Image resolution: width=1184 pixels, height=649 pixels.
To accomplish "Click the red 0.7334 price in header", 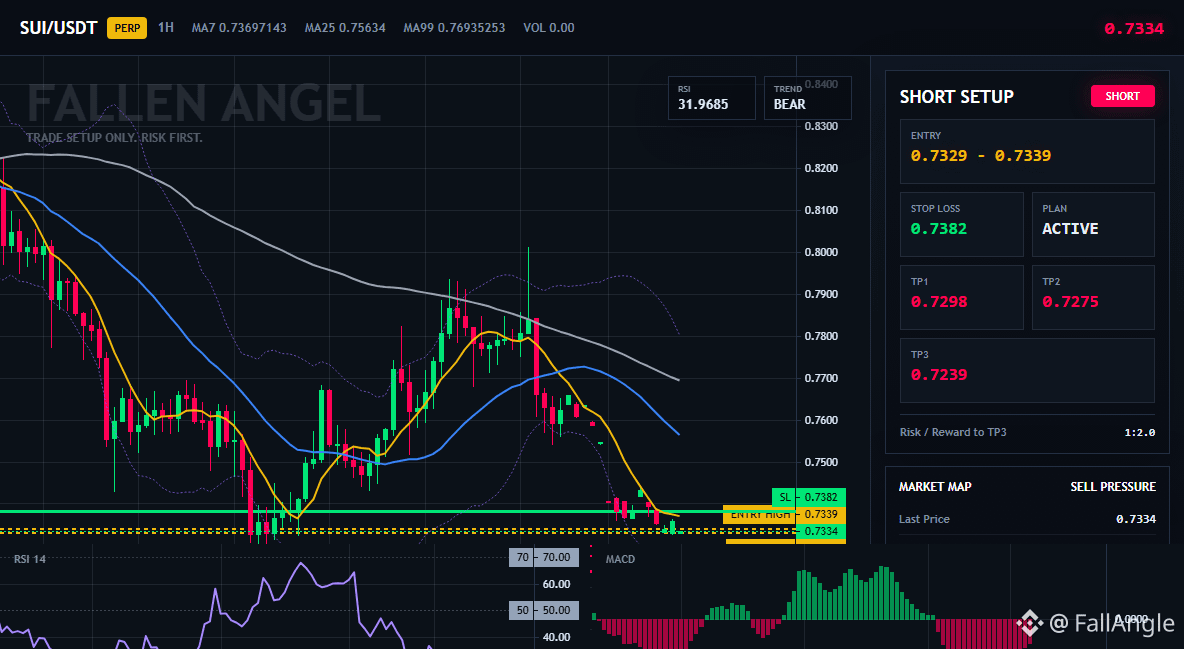I will tap(1133, 29).
